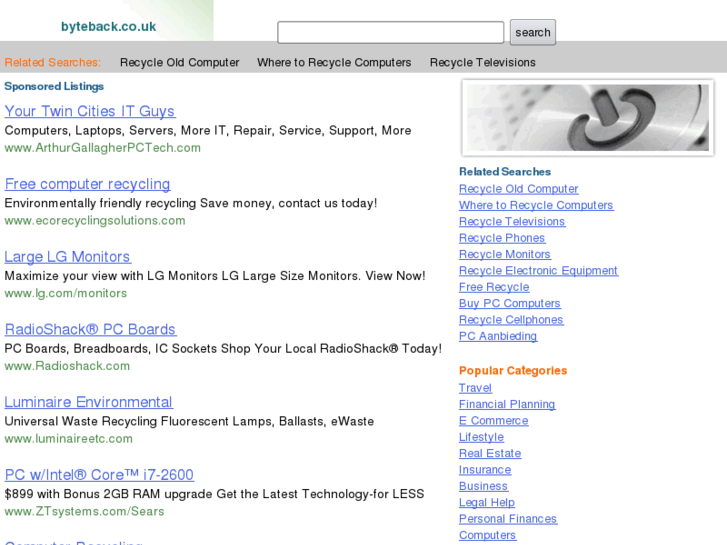Screen dimensions: 727x545
Task: Click the 'PC Boards, Breadboards, IC Sockets' description
Action: point(223,349)
